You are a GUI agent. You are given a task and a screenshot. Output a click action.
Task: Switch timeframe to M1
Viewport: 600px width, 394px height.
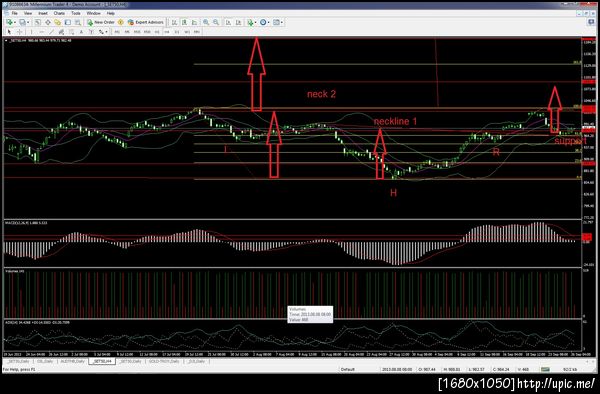117,32
